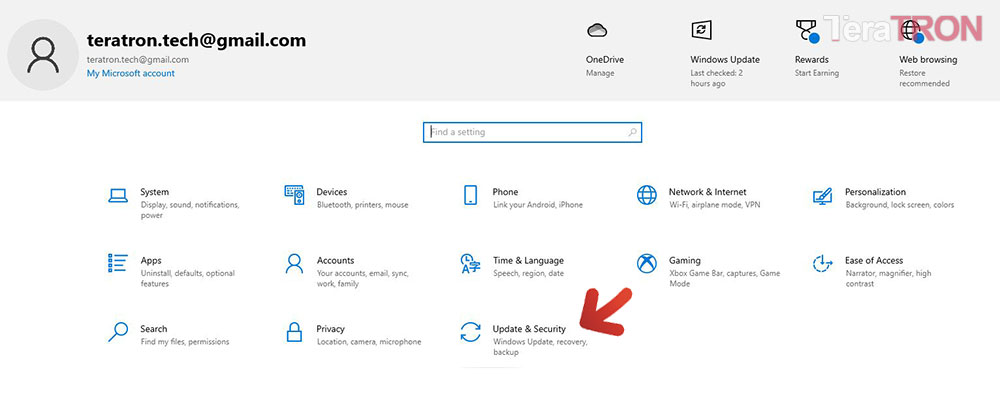Image resolution: width=1000 pixels, height=407 pixels.
Task: Click the Rewards medal icon
Action: tap(807, 31)
